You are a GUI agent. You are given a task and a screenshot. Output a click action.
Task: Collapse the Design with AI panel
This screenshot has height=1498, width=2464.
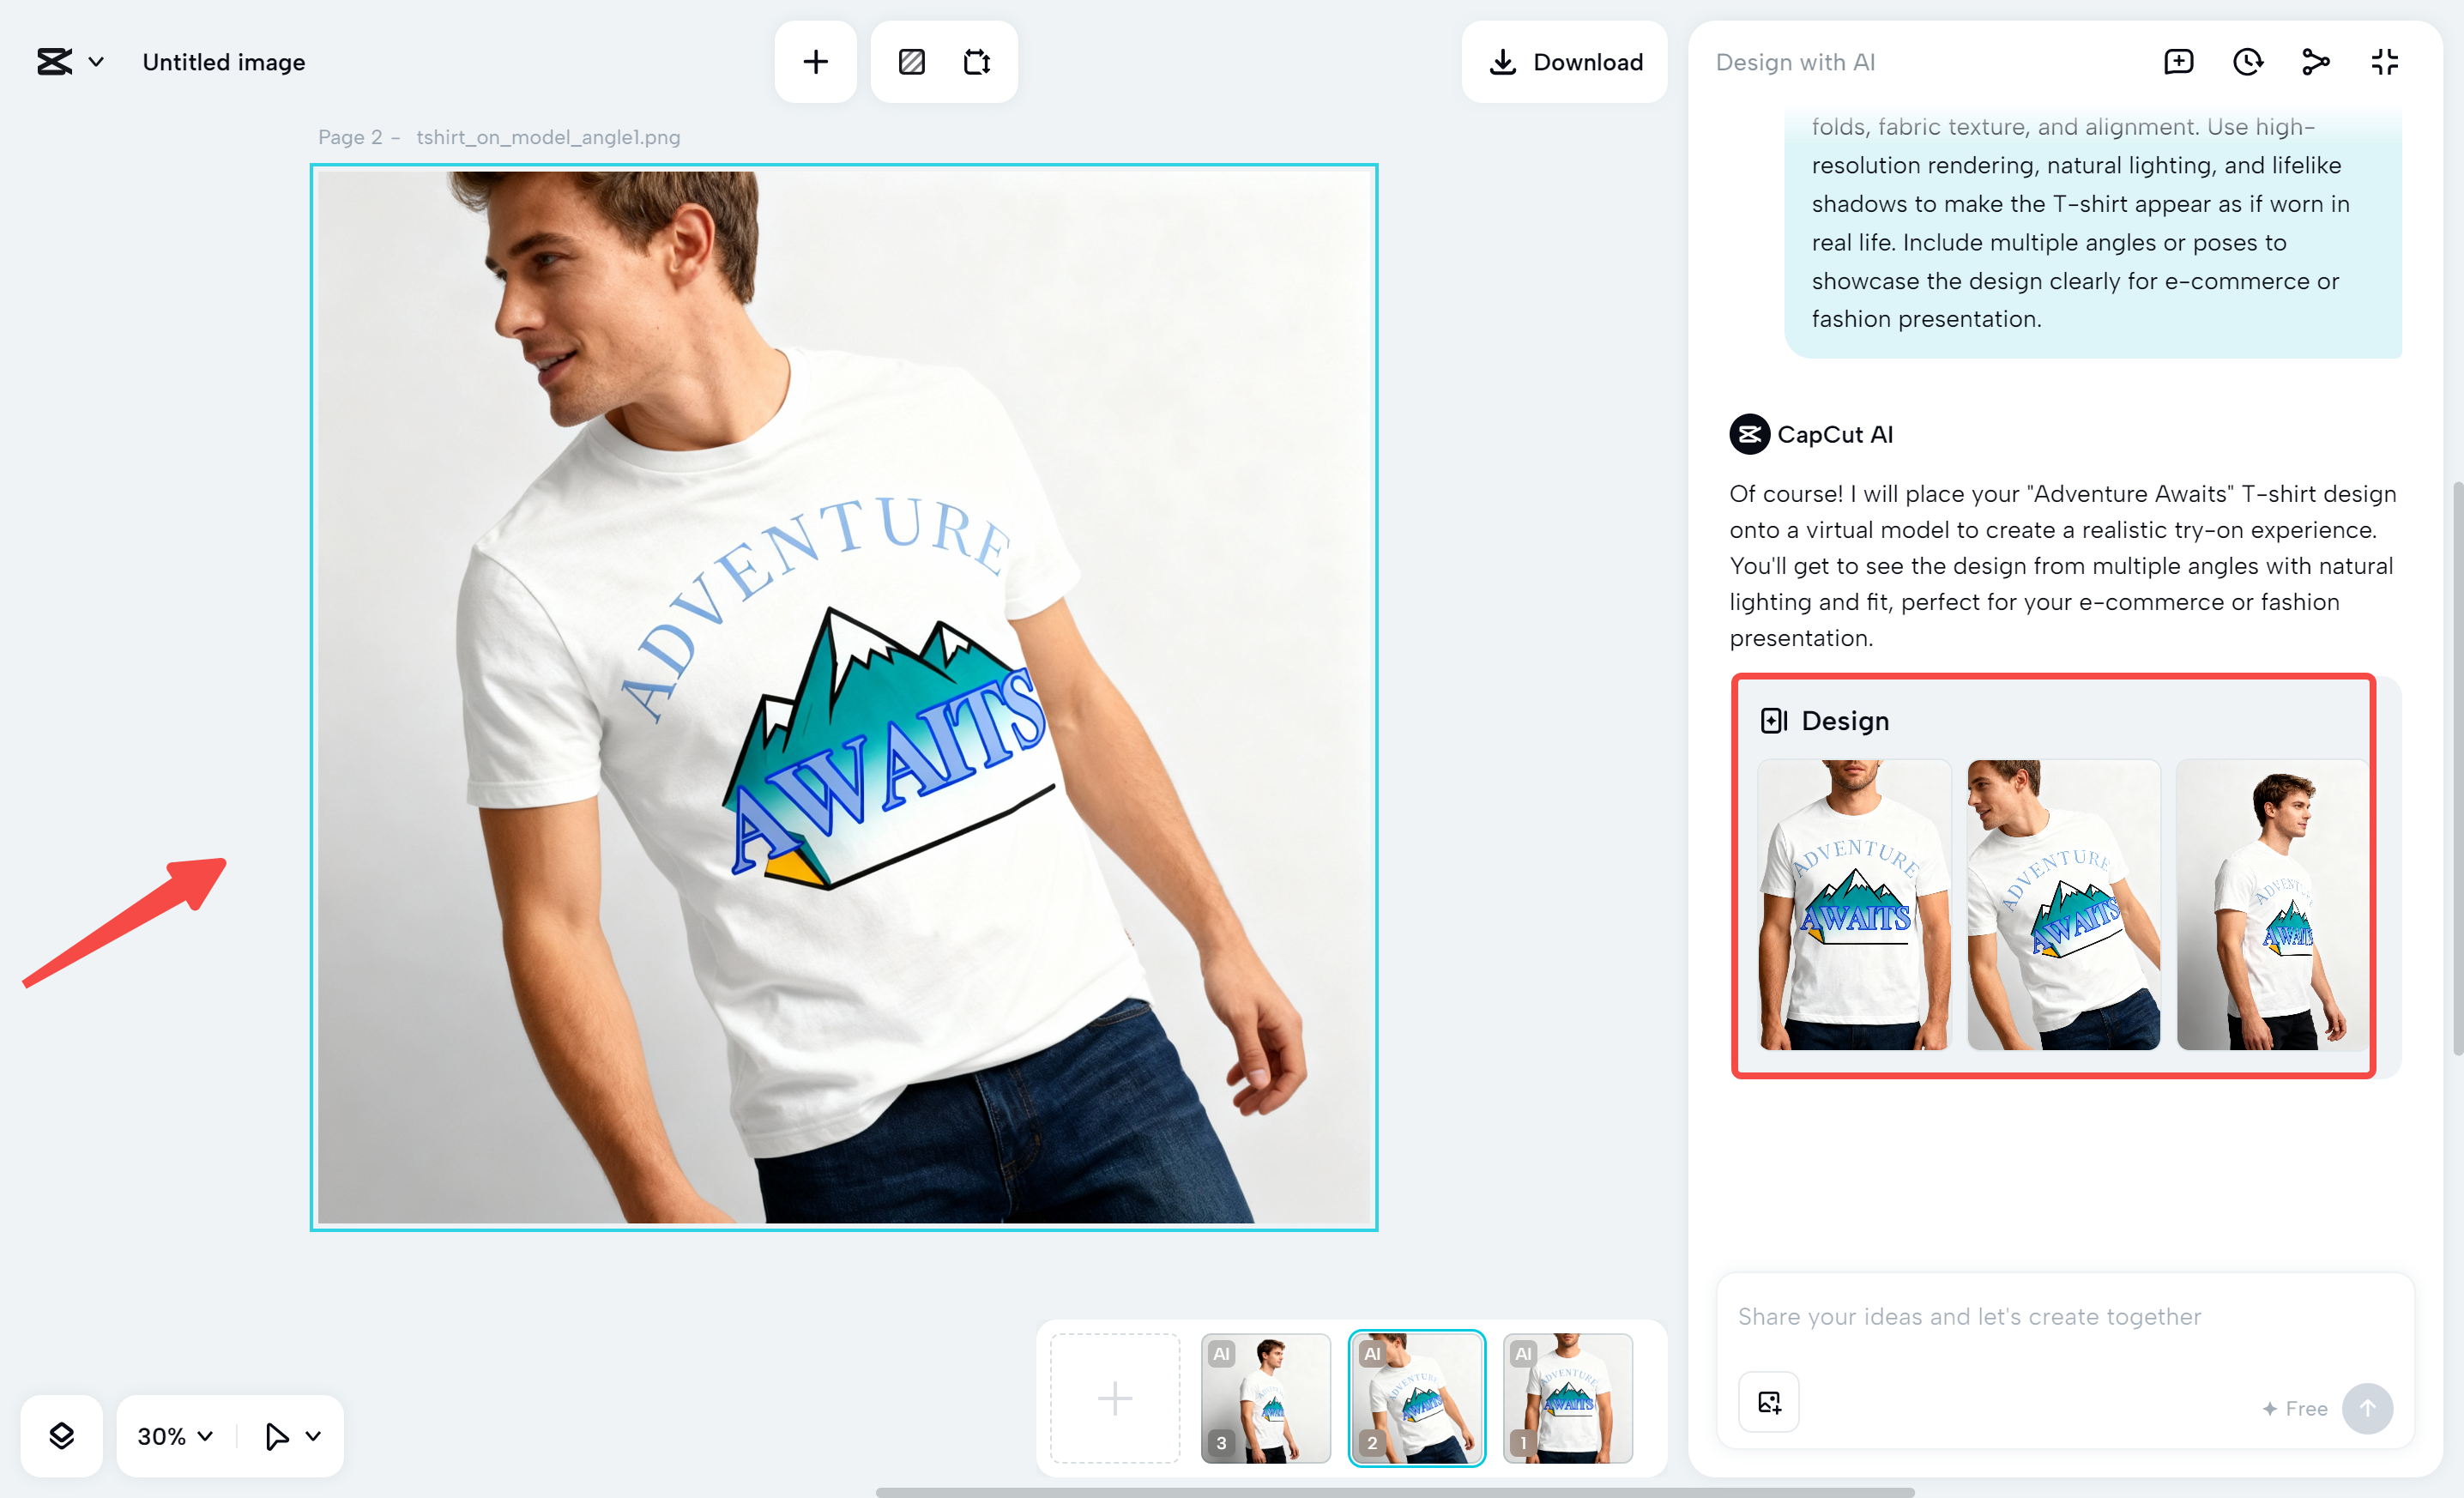pos(2384,61)
